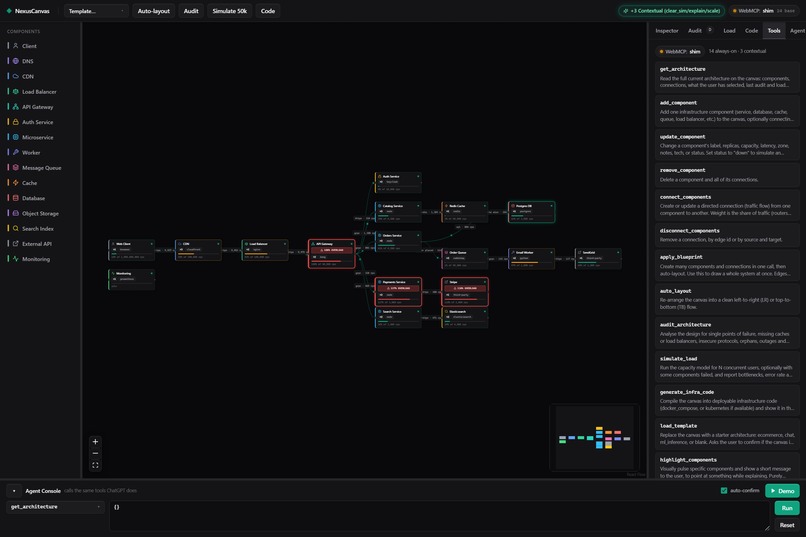806x537 pixels.
Task: Switch to the Inspector tab
Action: (x=667, y=31)
